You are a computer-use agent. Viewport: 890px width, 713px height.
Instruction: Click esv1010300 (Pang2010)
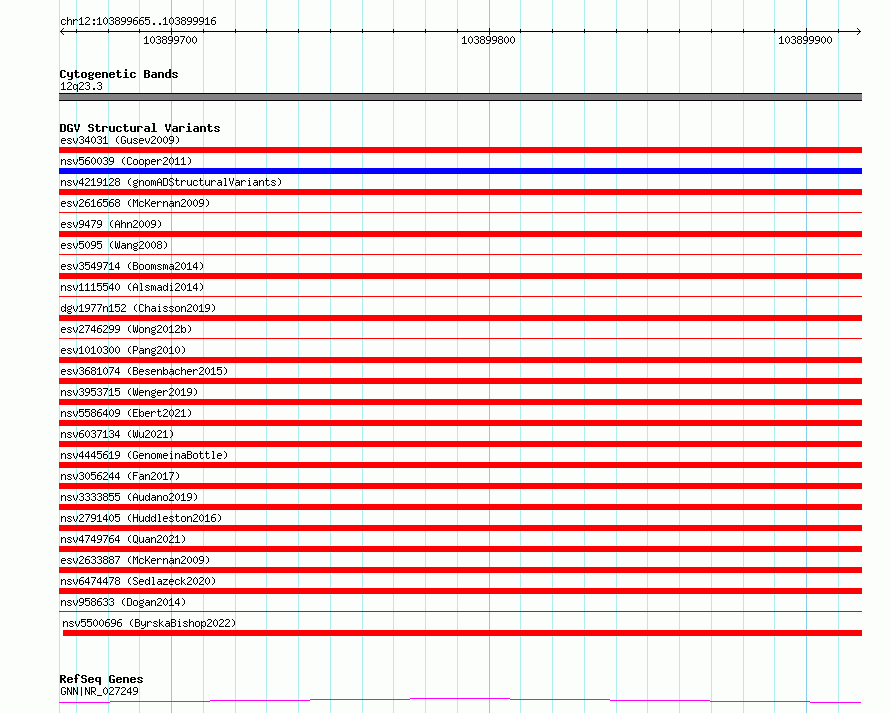pyautogui.click(x=123, y=350)
